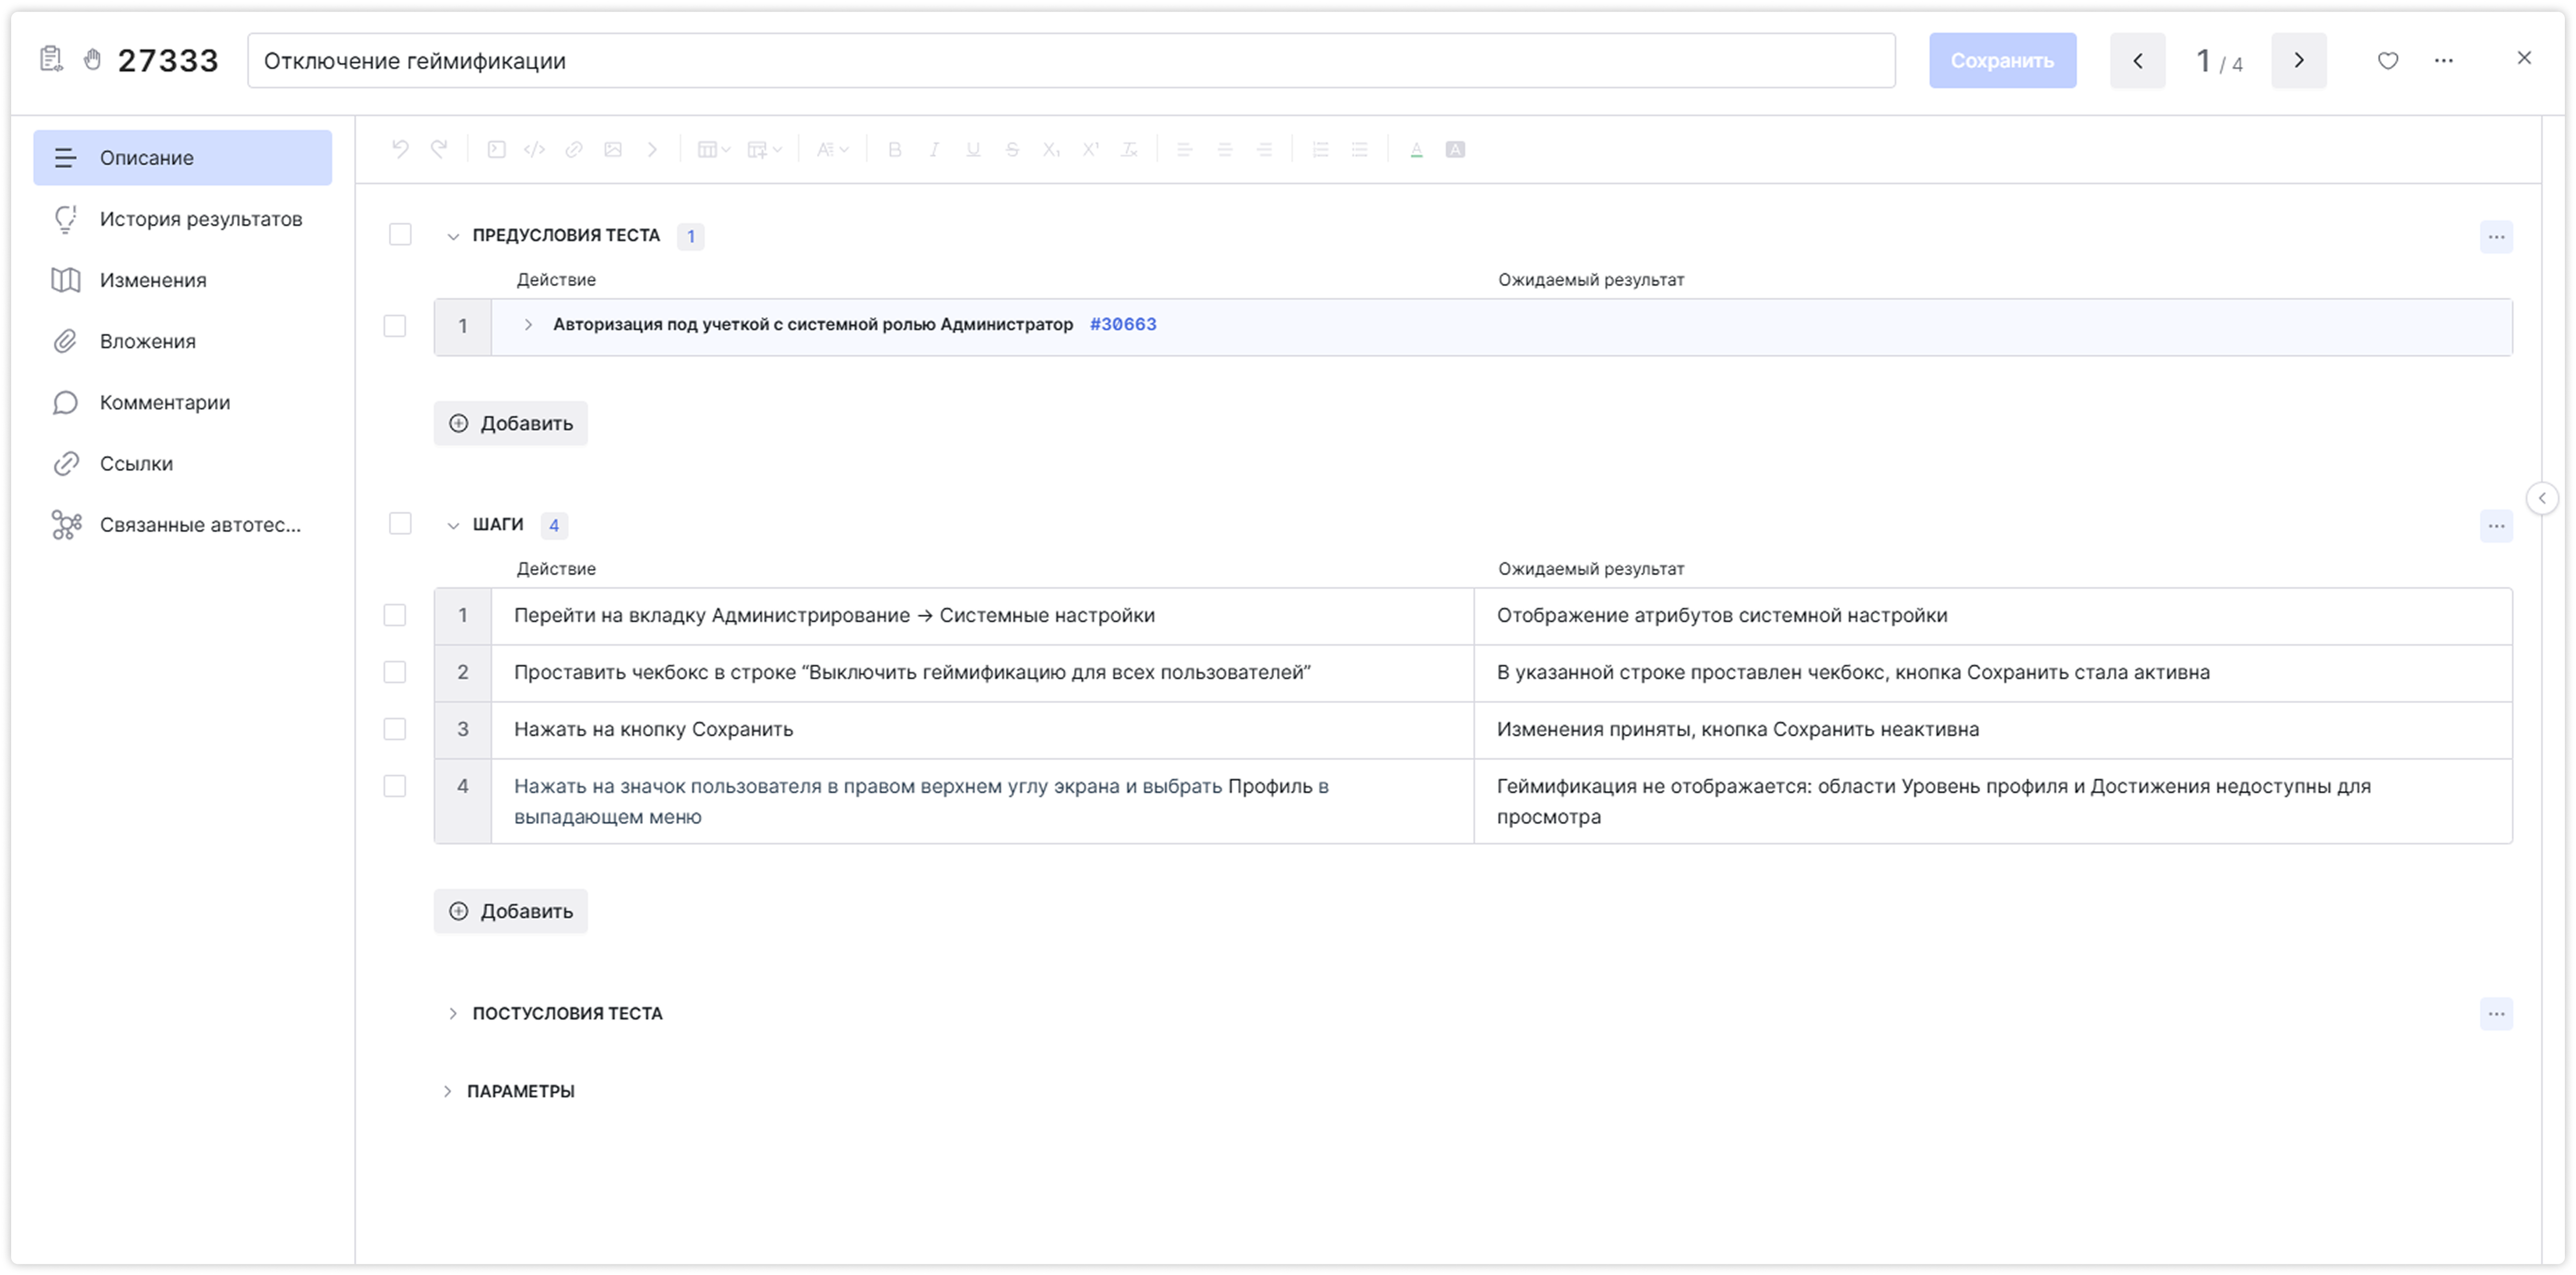Pick text color with the green A swatch
2576x1275 pixels.
coord(1416,149)
